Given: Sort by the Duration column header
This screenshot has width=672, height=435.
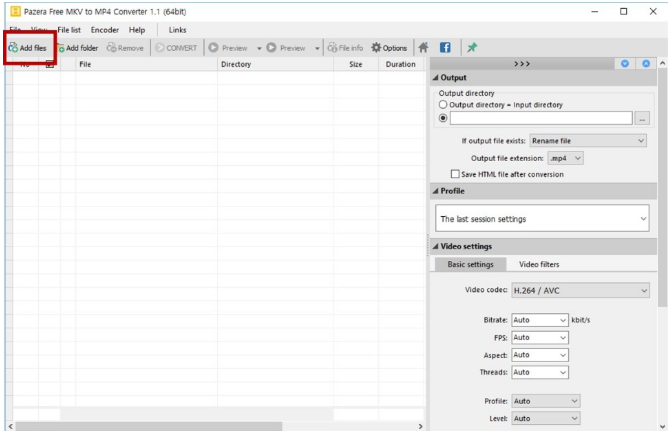Looking at the screenshot, I should coord(401,64).
